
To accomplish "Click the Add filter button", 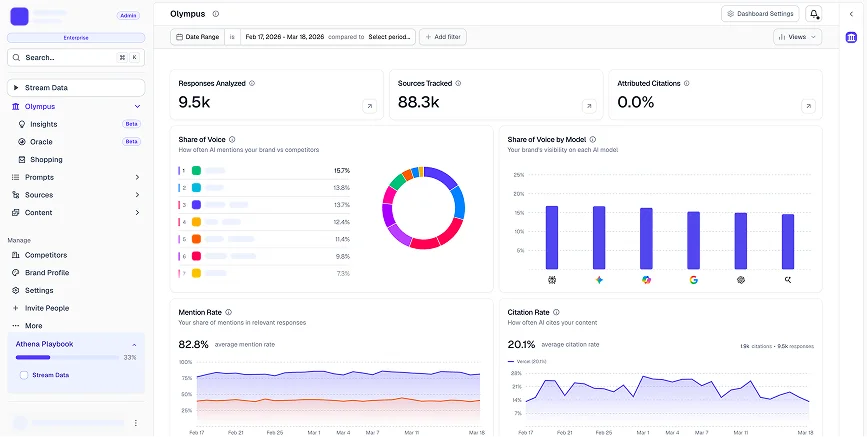I will click(442, 37).
